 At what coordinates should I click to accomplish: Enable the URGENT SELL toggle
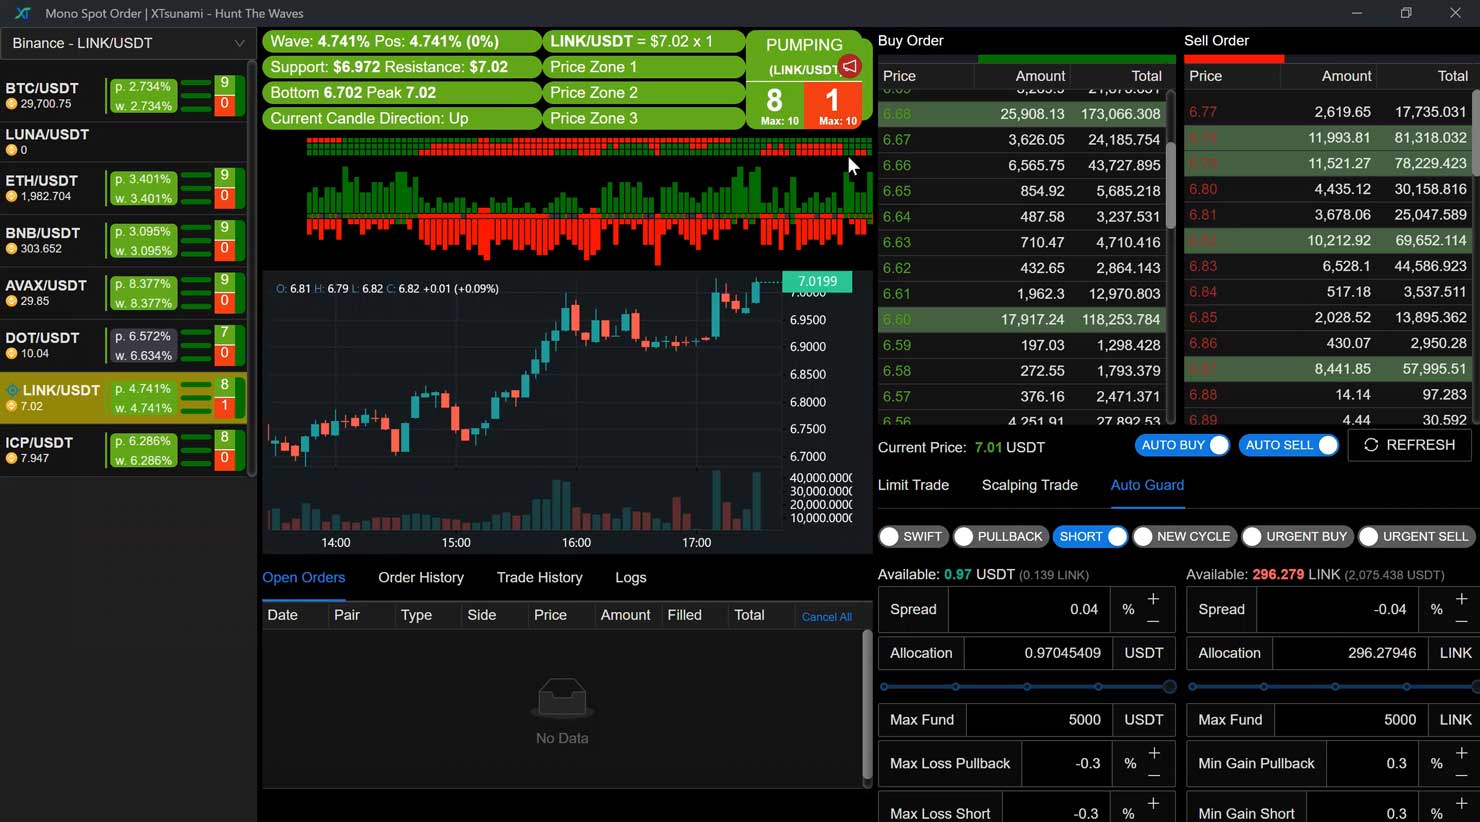(1415, 537)
